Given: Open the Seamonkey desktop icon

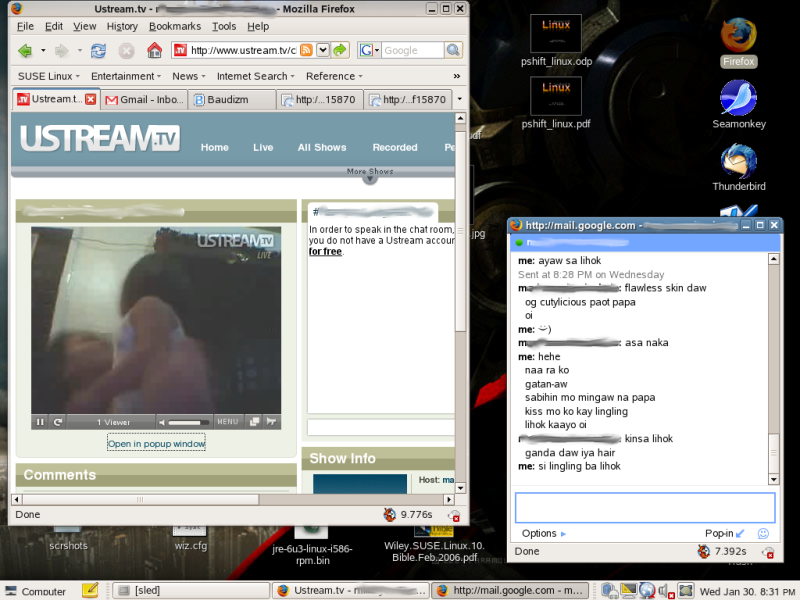Looking at the screenshot, I should point(738,99).
